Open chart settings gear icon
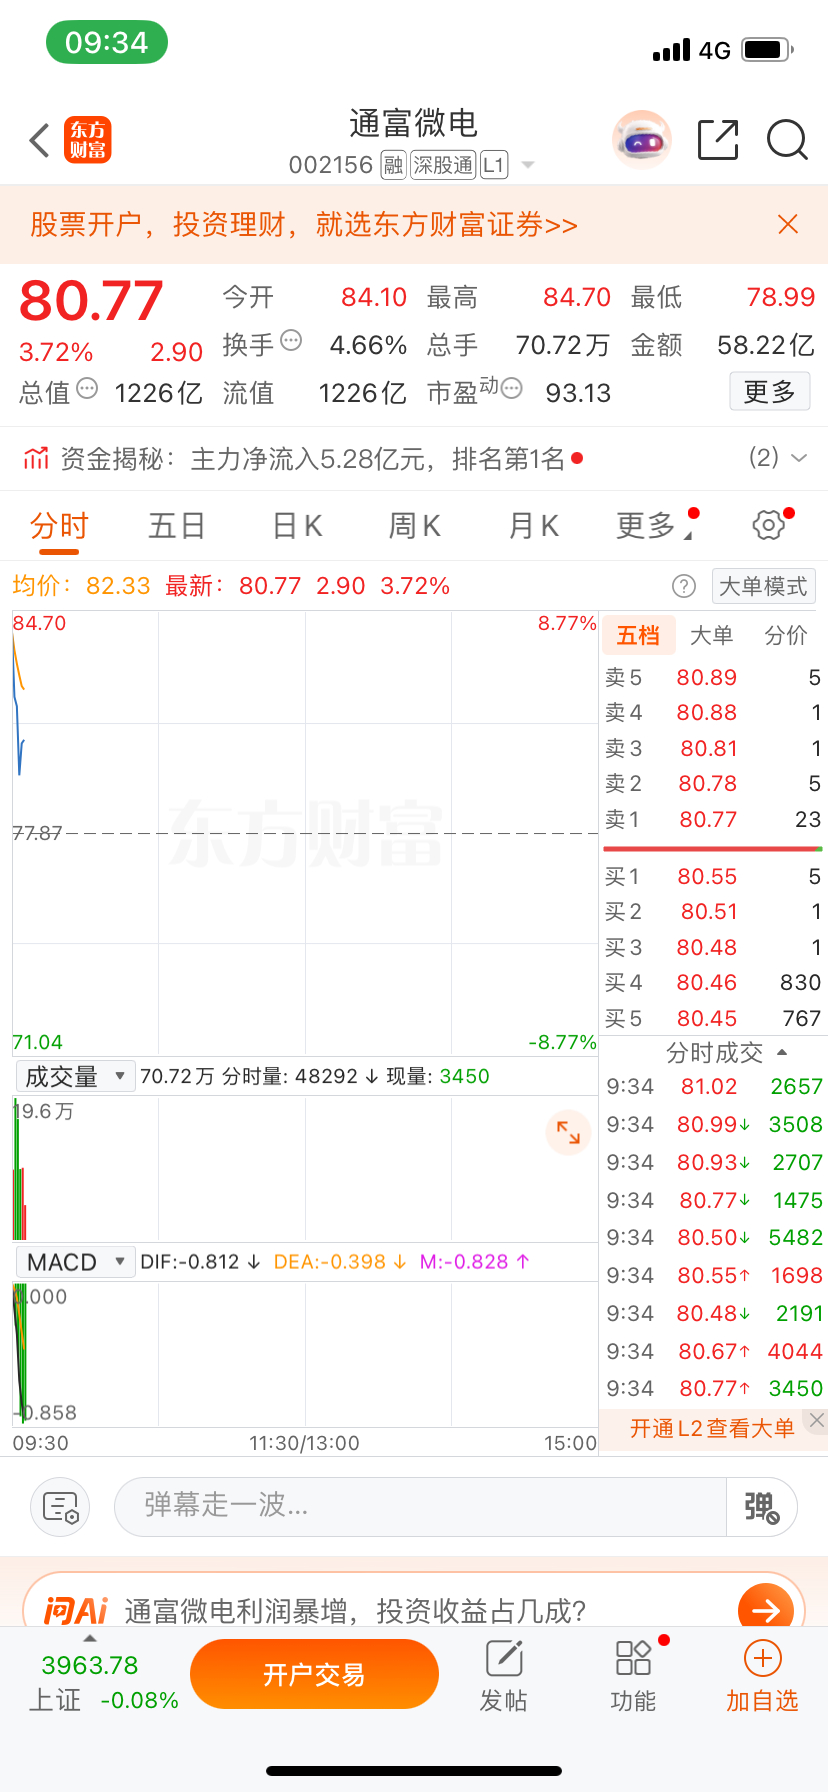828x1792 pixels. click(768, 525)
